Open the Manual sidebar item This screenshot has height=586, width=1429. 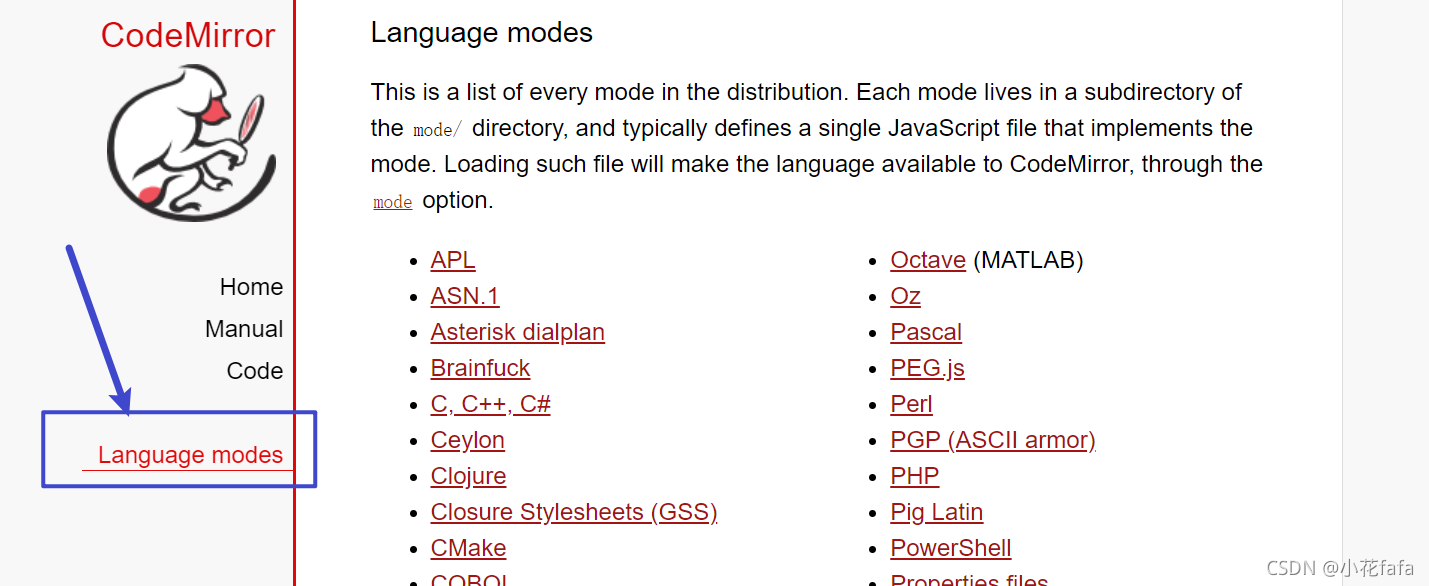[244, 329]
